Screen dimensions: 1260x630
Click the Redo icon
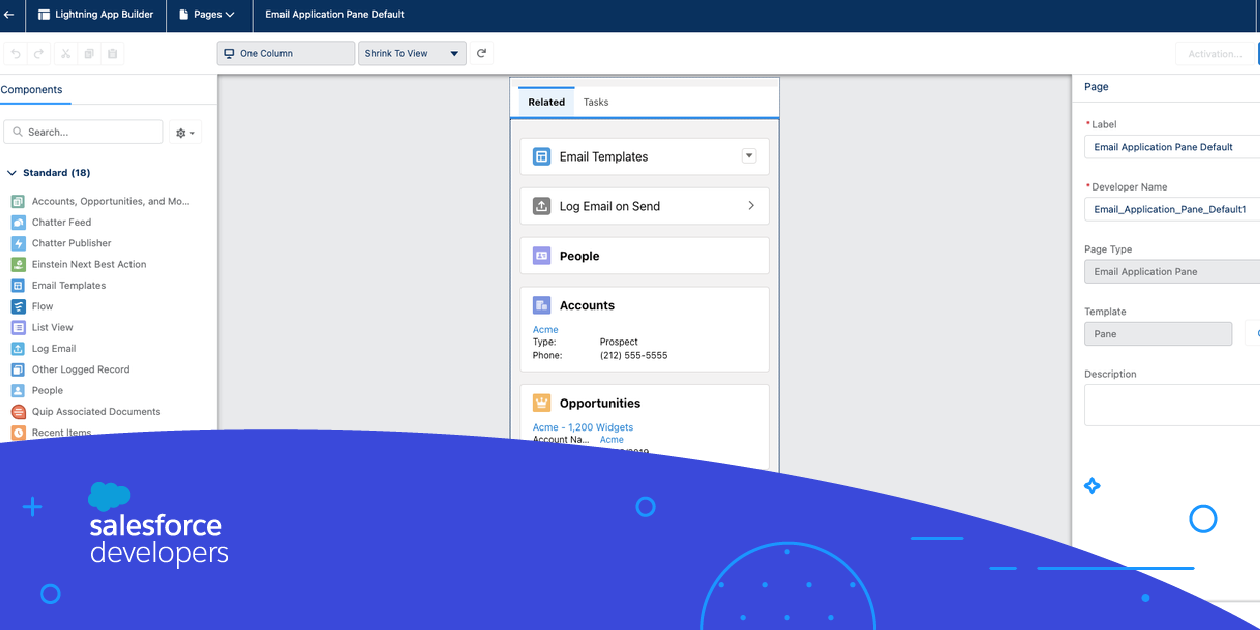(x=39, y=54)
